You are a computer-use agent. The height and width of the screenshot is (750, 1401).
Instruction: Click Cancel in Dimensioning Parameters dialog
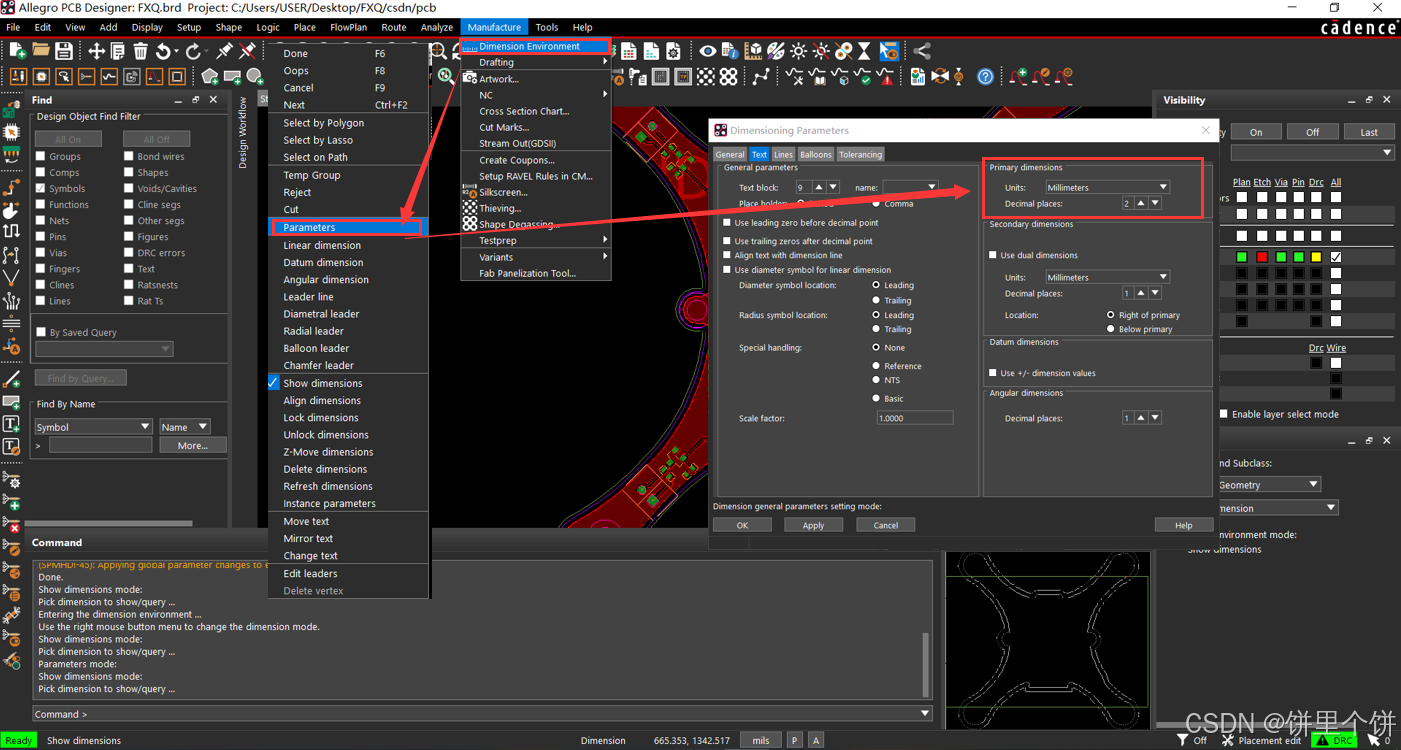tap(885, 525)
